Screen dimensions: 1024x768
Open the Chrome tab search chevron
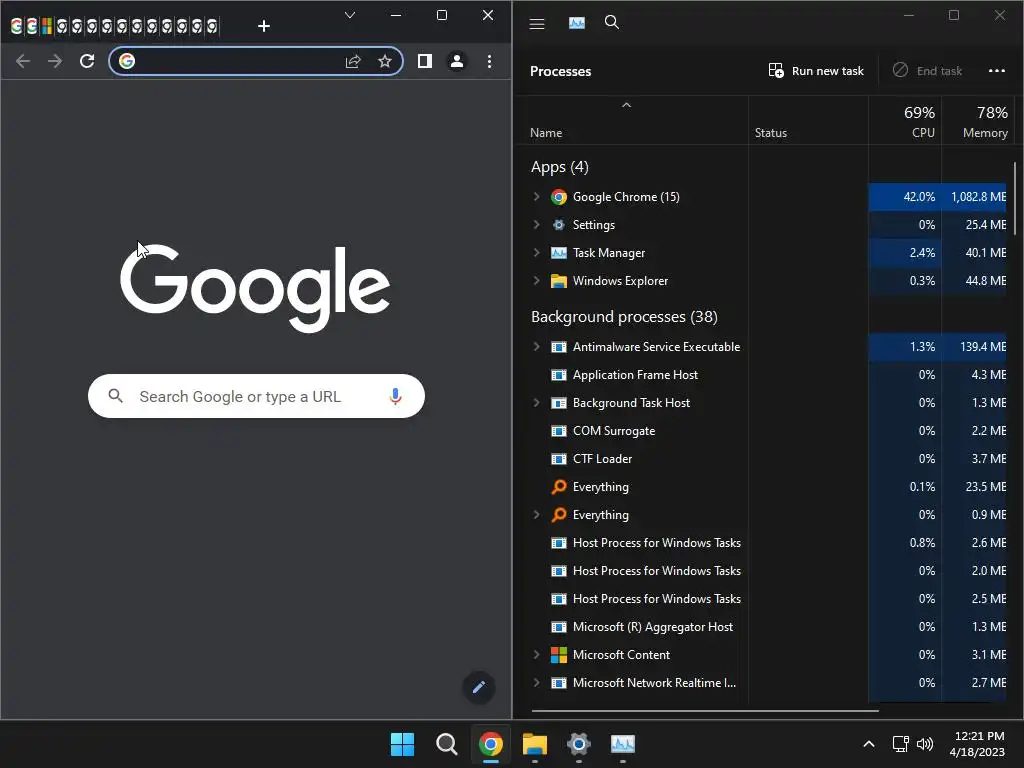350,15
